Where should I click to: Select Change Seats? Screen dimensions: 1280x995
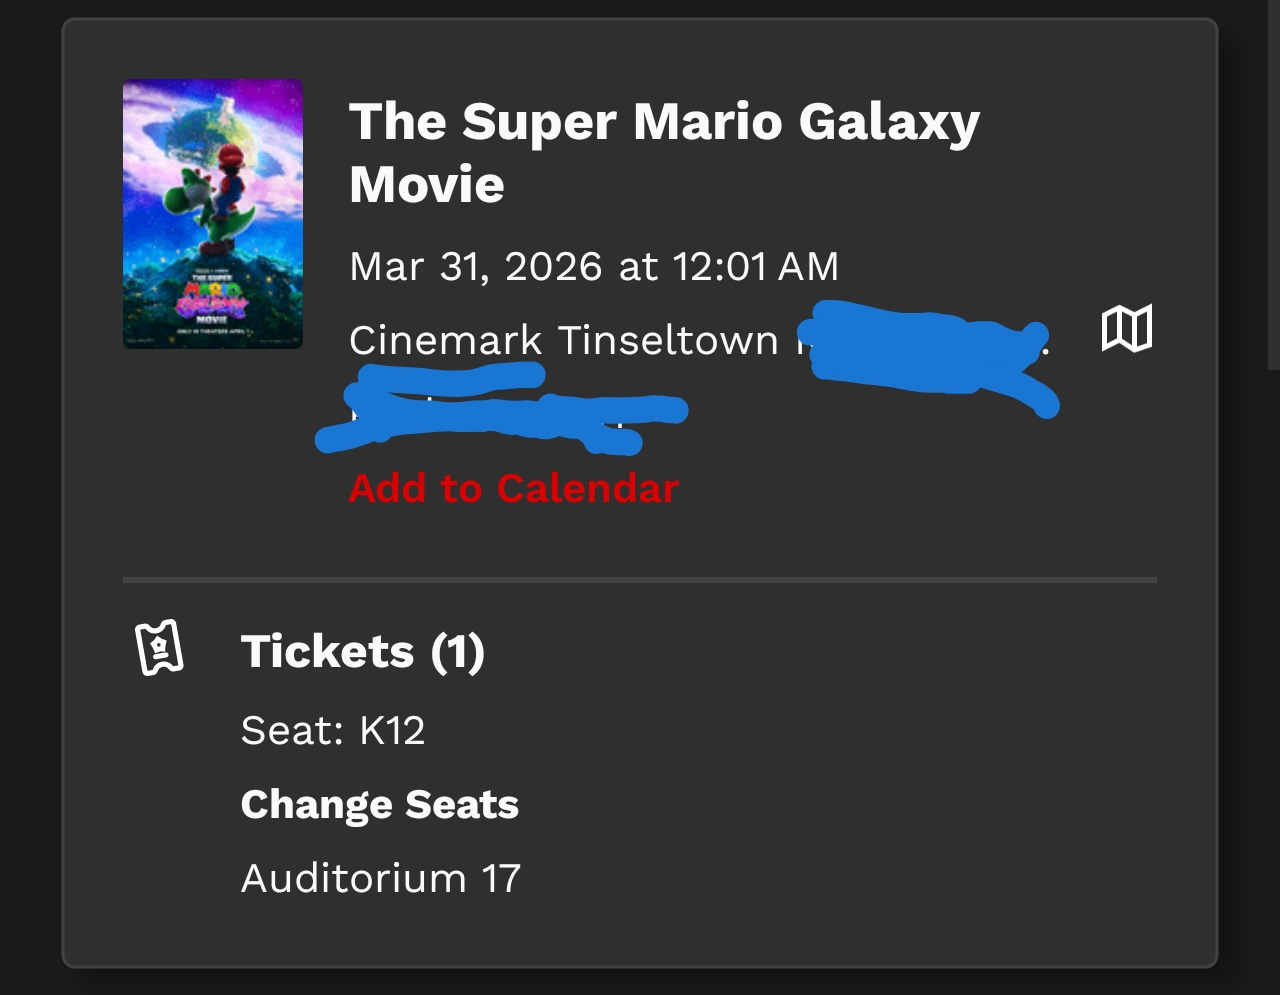(x=380, y=805)
